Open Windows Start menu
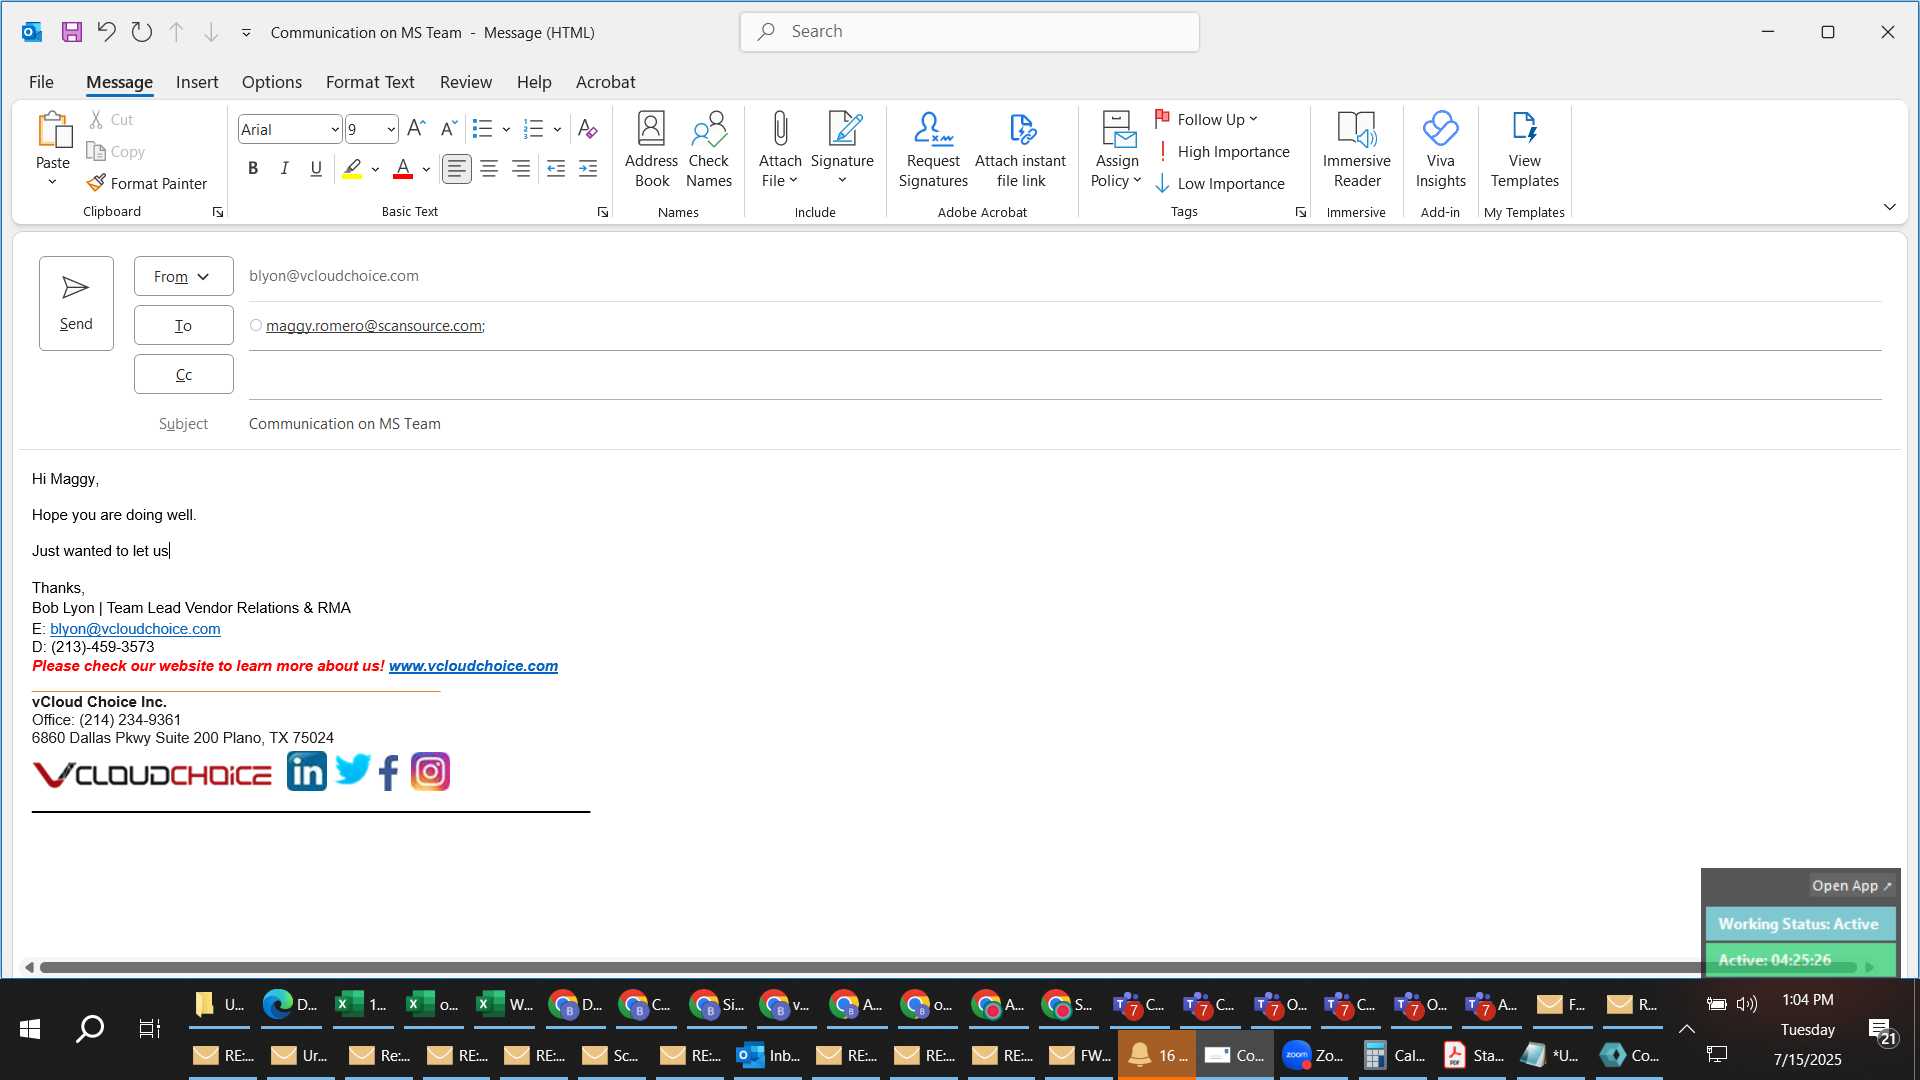 pyautogui.click(x=30, y=1028)
